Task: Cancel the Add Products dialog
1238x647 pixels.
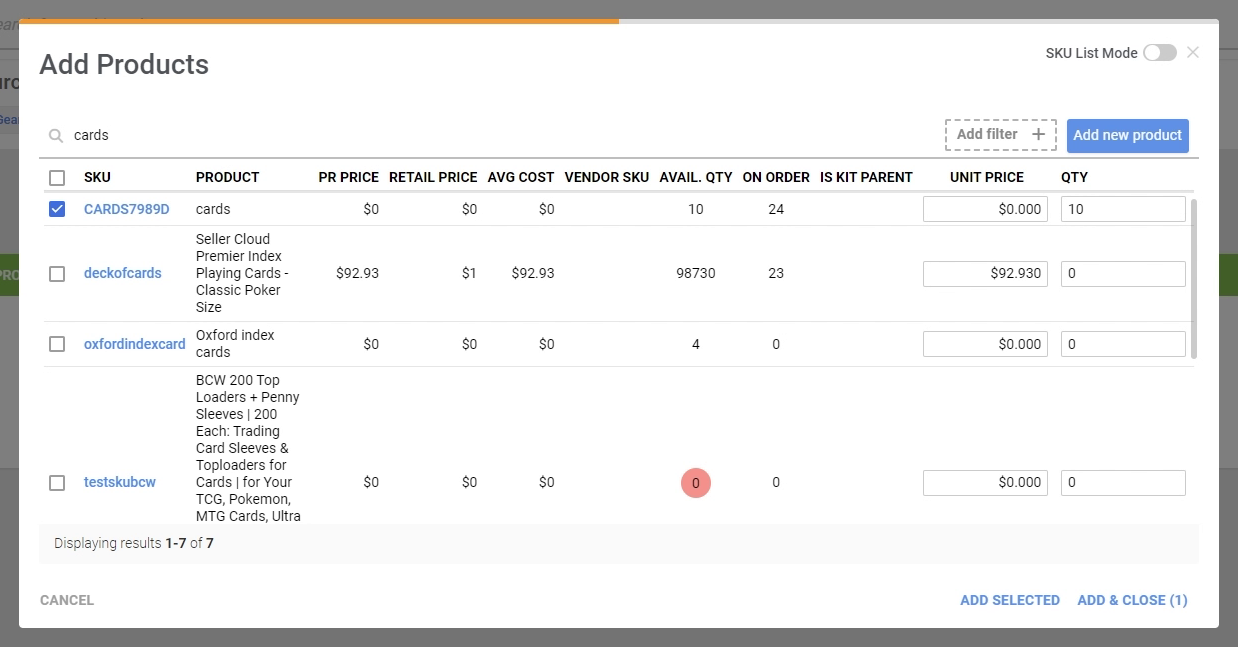Action: (67, 600)
